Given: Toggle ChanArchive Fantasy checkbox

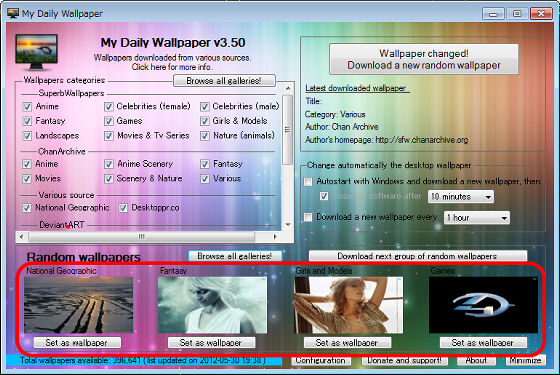Looking at the screenshot, I should click(205, 164).
